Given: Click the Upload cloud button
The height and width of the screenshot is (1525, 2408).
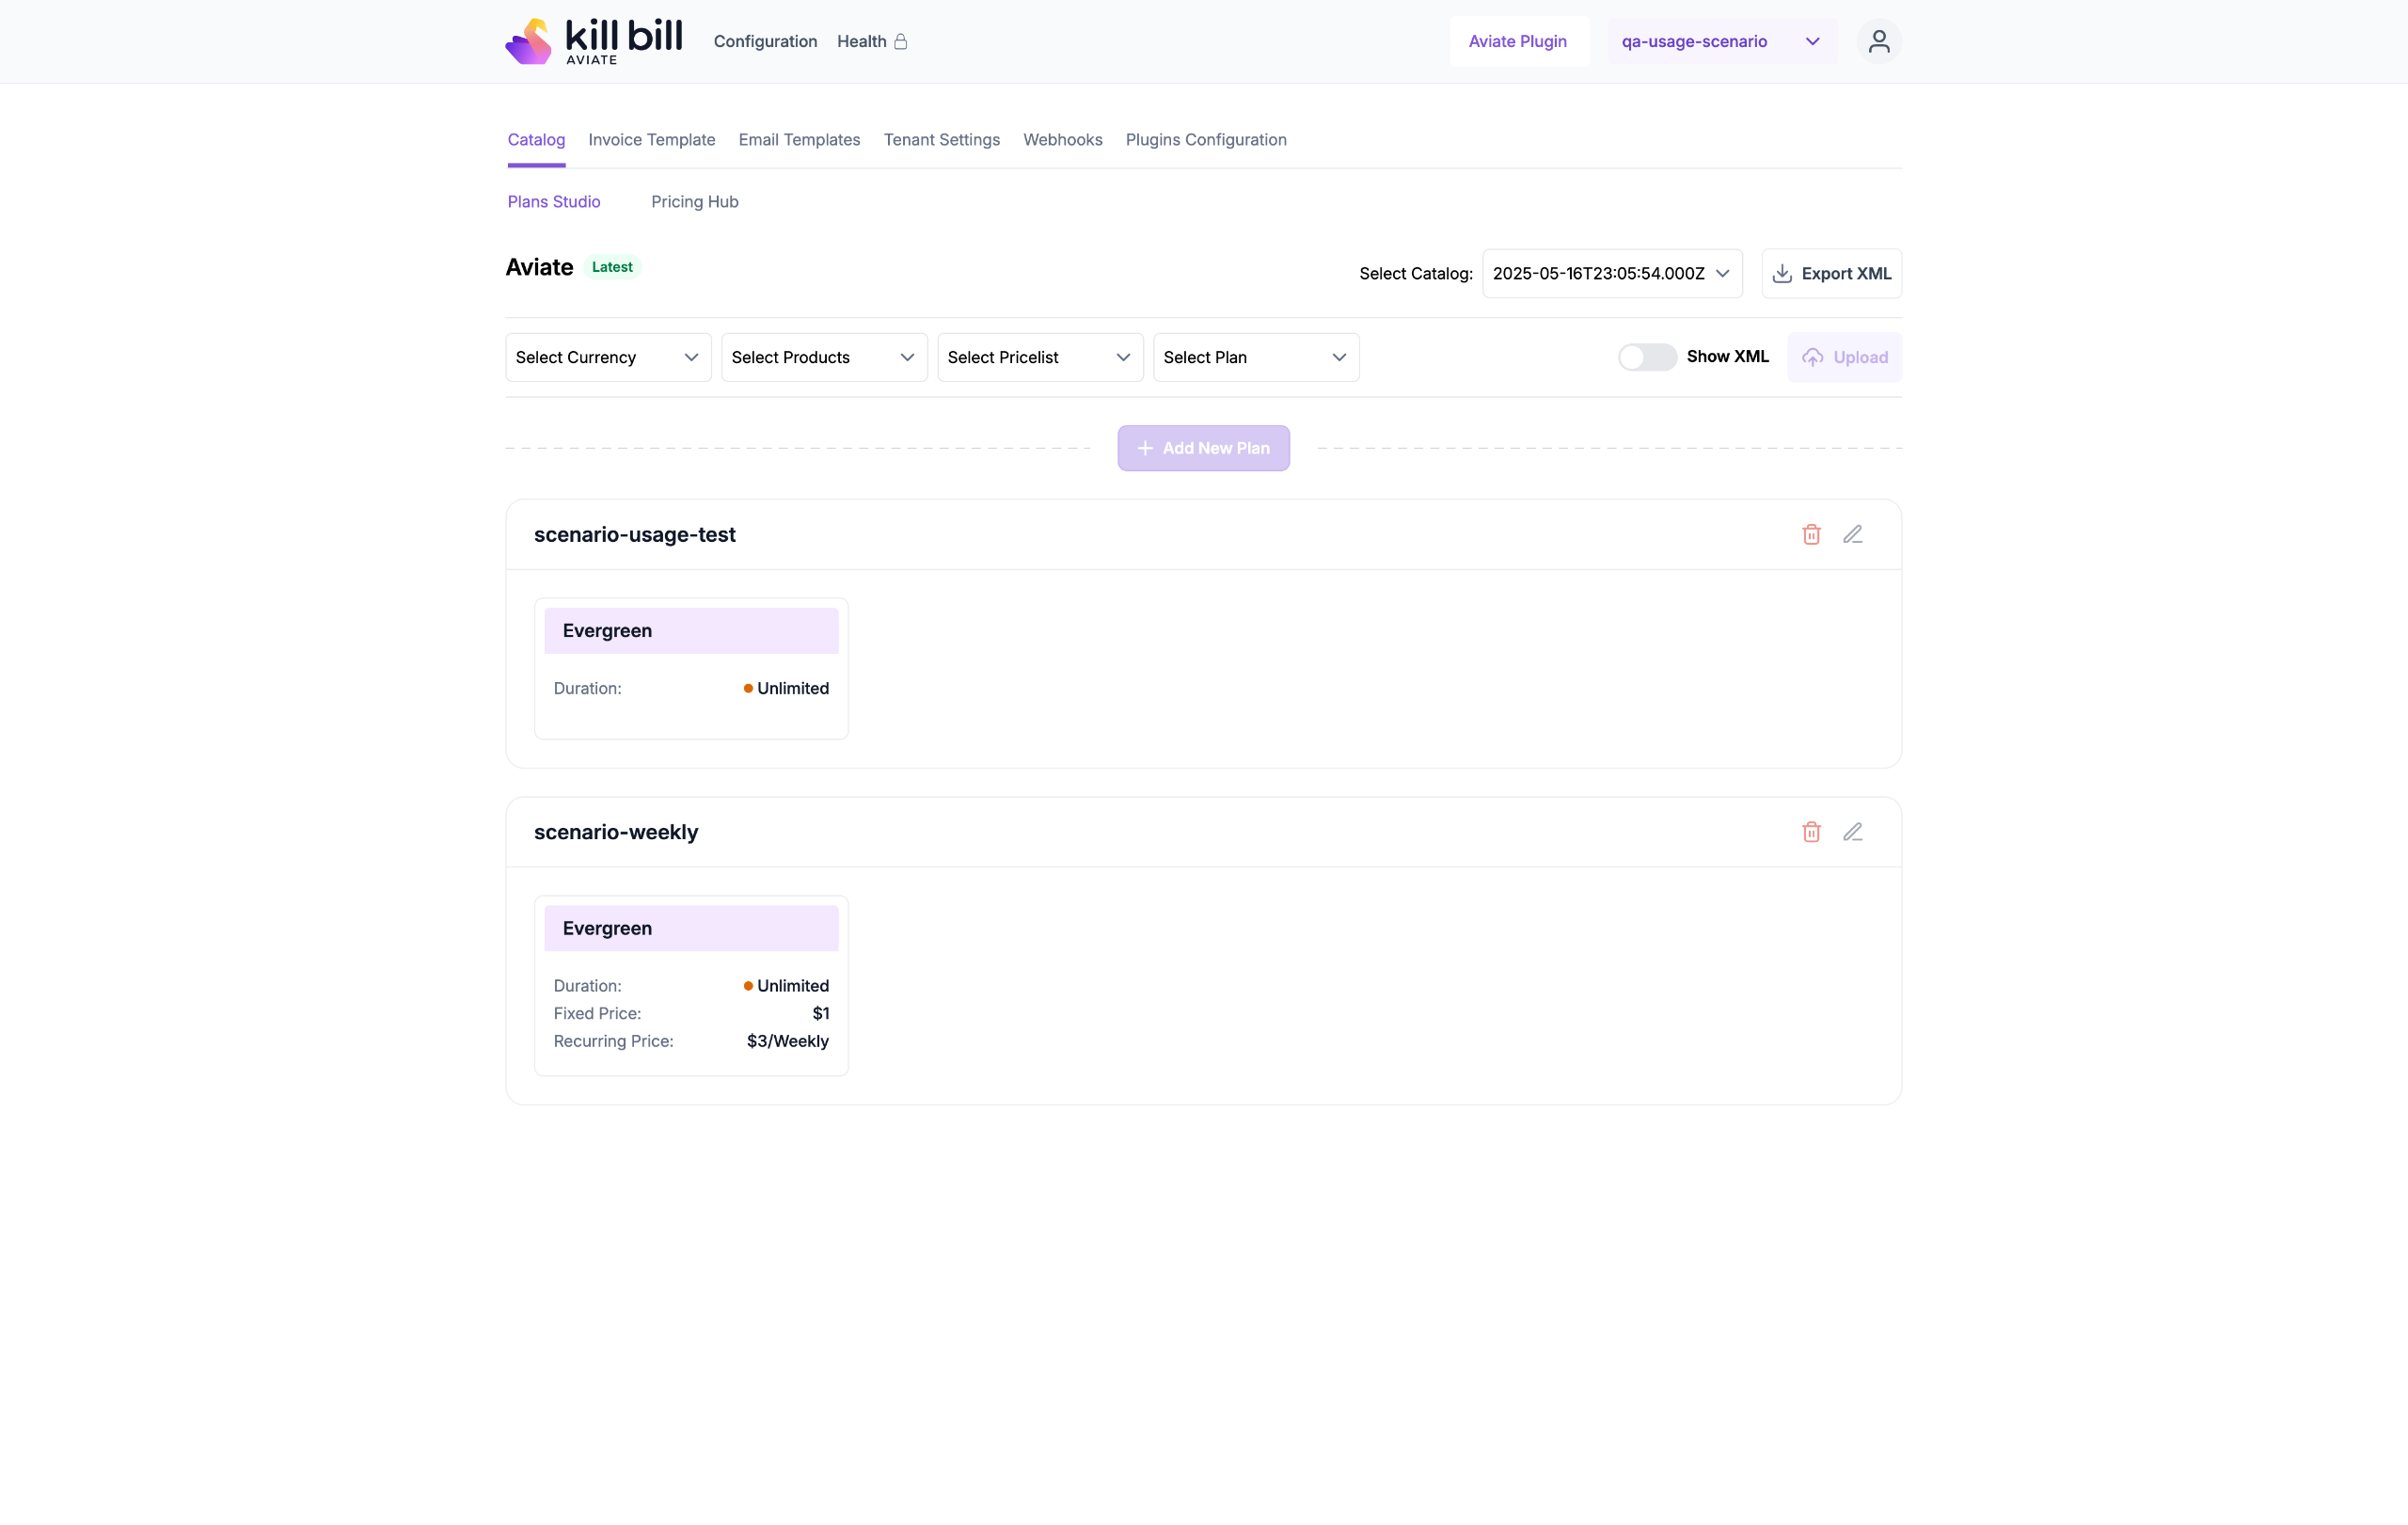Looking at the screenshot, I should coord(1844,357).
